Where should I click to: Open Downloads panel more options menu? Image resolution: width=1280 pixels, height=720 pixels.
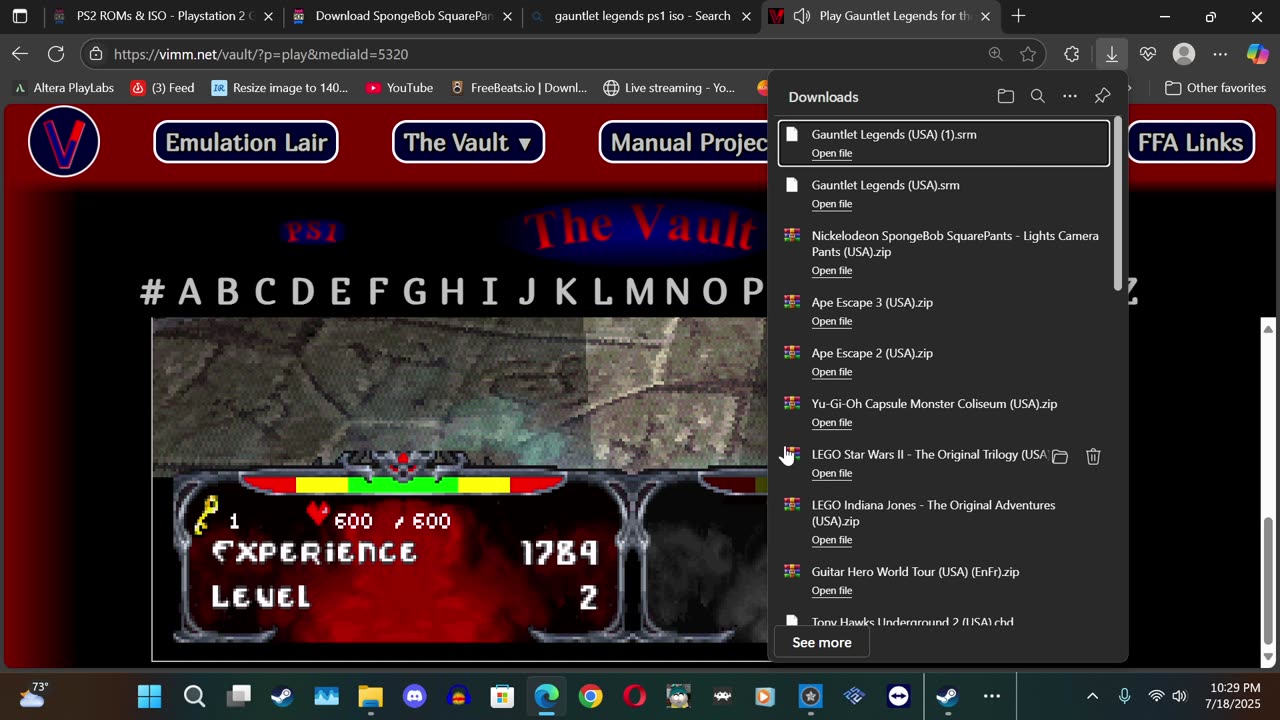[x=1069, y=96]
